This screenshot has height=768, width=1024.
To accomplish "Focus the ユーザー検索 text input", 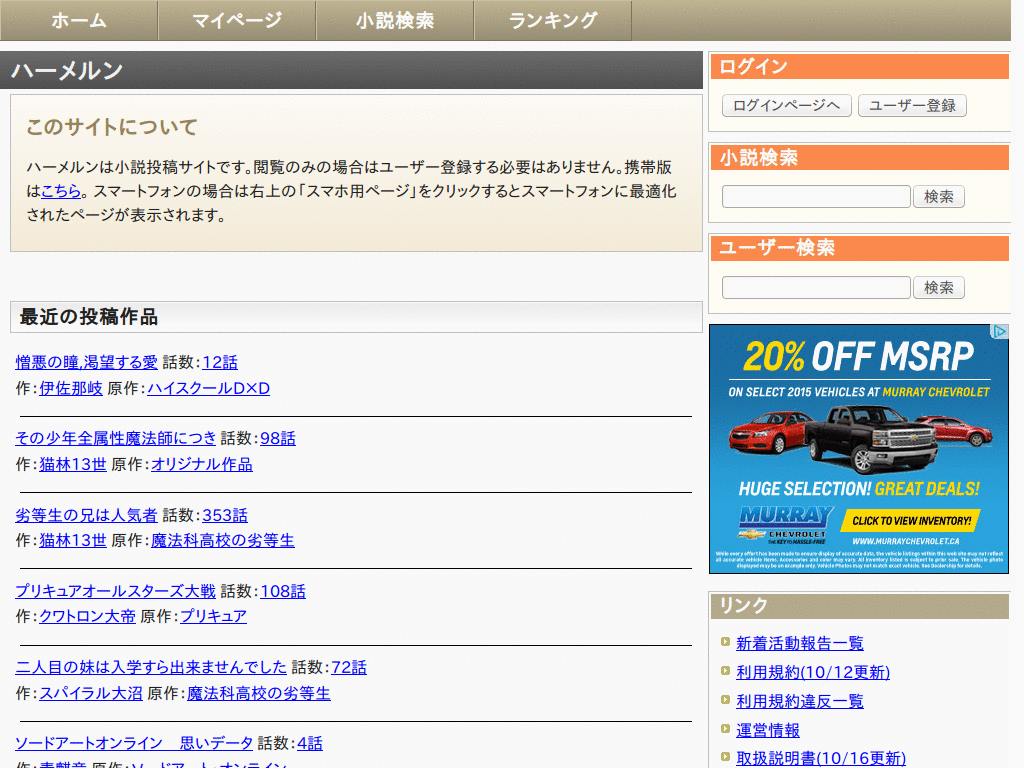I will (816, 288).
